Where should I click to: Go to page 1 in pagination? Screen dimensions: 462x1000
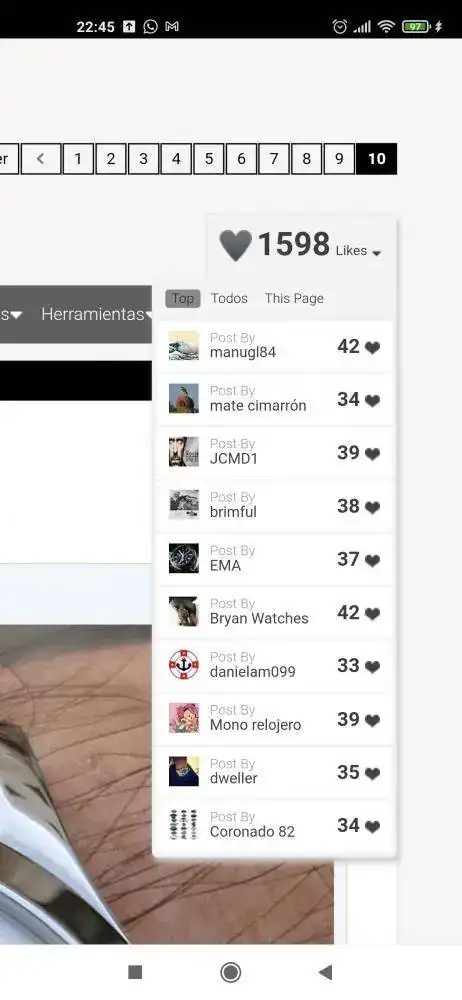click(x=78, y=159)
